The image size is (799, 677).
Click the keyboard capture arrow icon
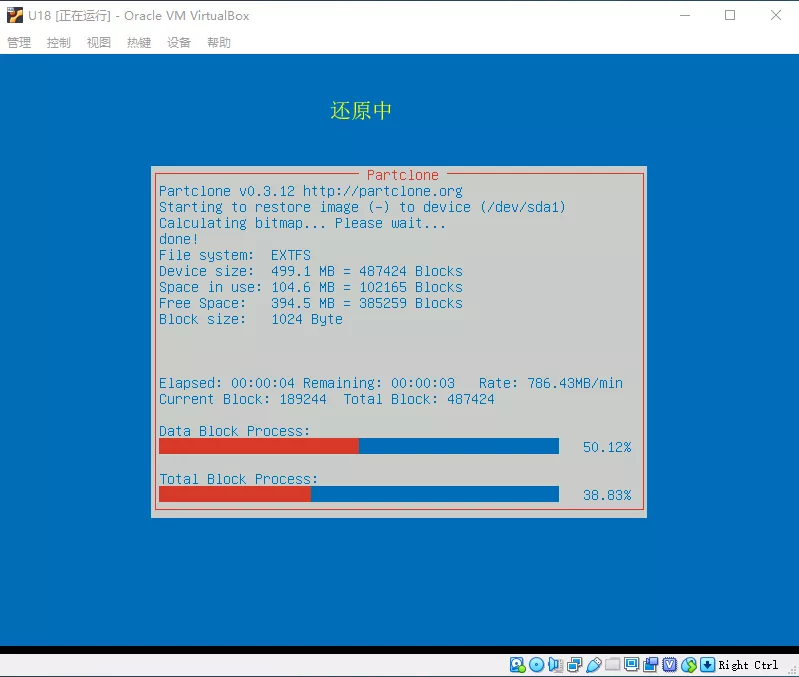[708, 665]
